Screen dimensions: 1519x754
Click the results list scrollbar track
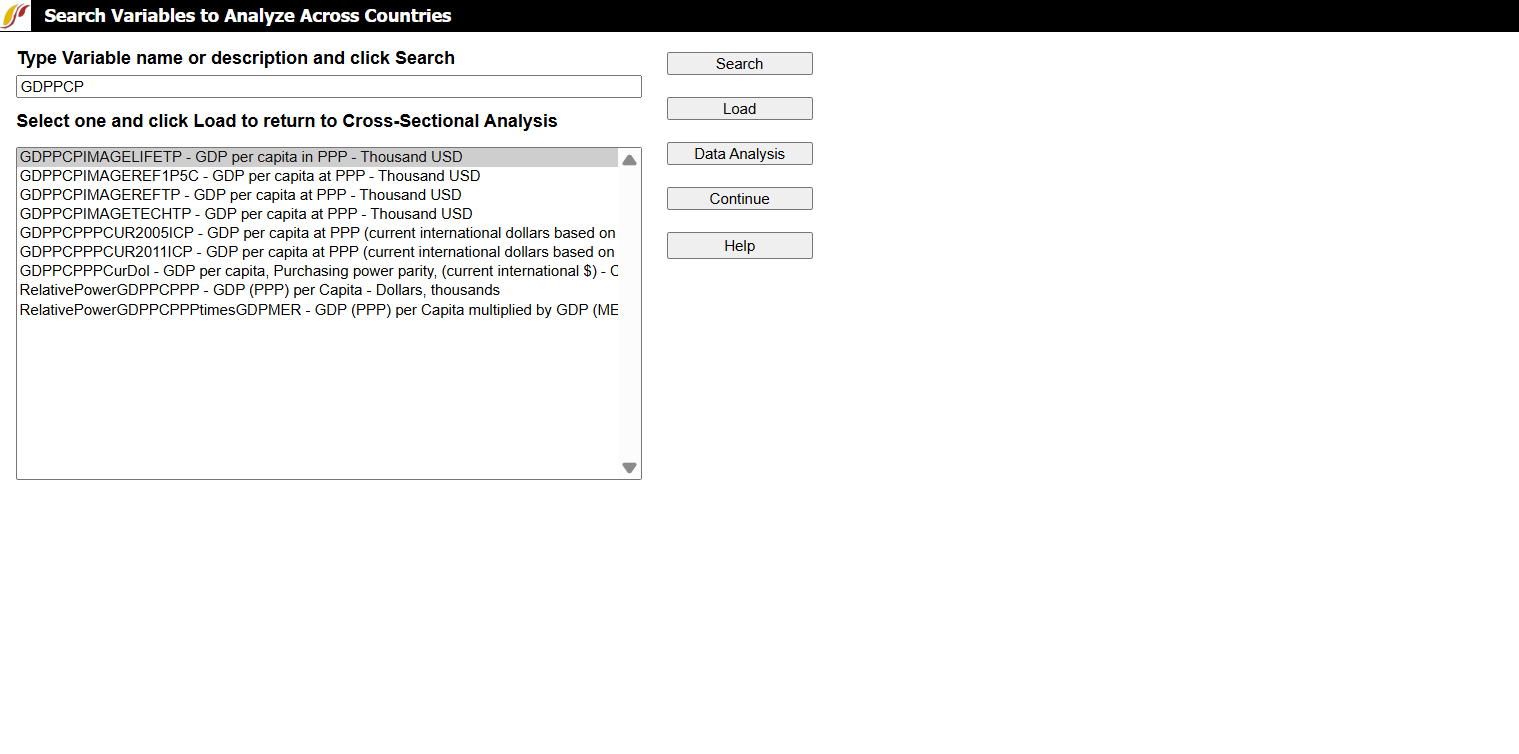tap(629, 320)
